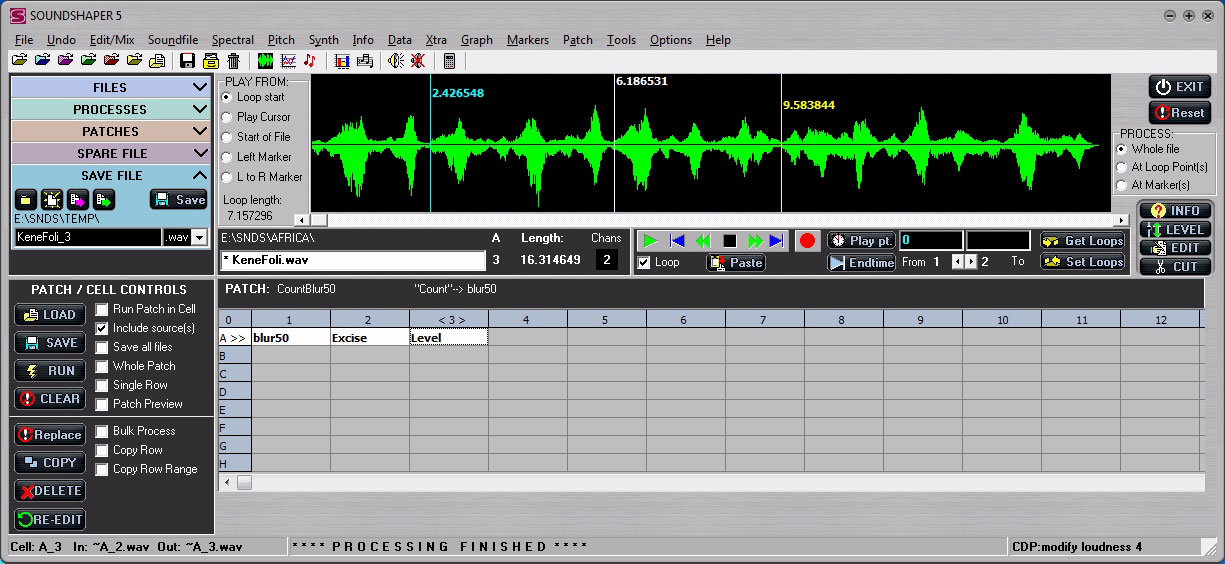The height and width of the screenshot is (564, 1225).
Task: Click the loudspeaker toolbar icon
Action: (x=396, y=61)
